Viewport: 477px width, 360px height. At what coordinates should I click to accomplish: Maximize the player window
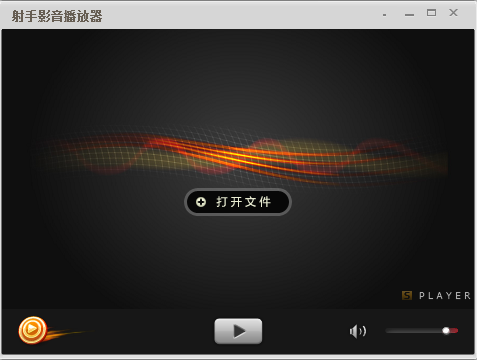coord(431,13)
